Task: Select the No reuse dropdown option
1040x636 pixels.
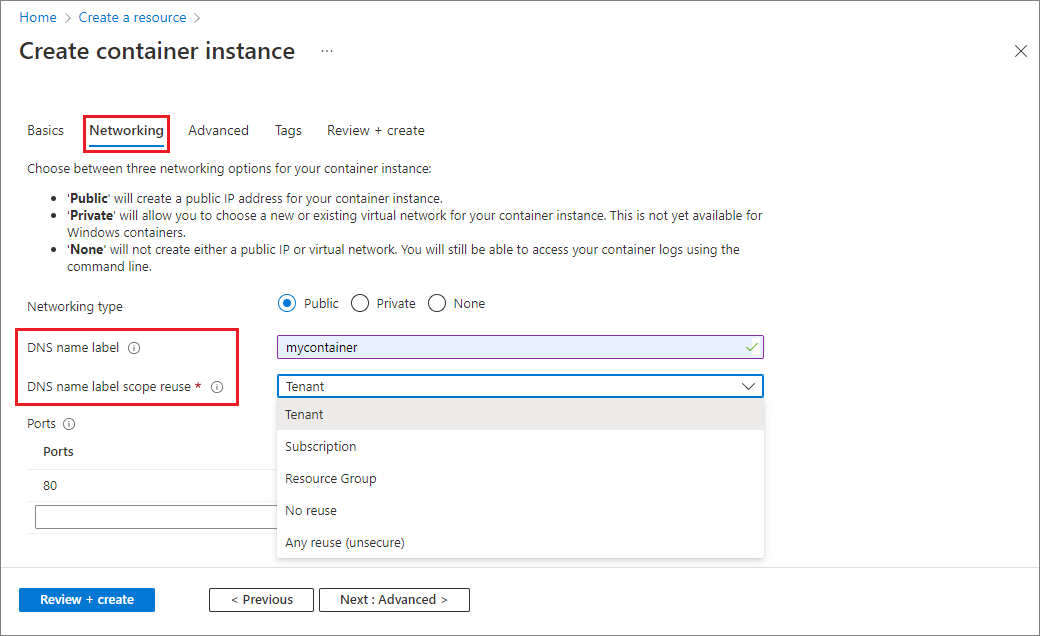Action: [x=310, y=510]
